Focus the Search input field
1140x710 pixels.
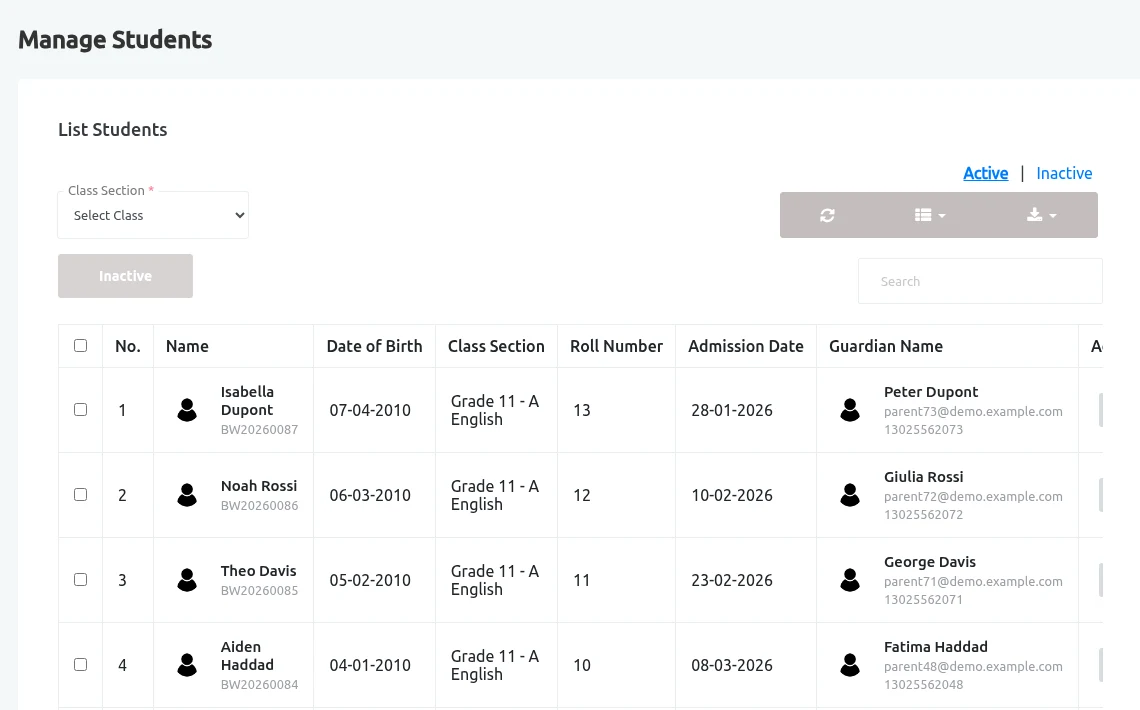coord(980,281)
